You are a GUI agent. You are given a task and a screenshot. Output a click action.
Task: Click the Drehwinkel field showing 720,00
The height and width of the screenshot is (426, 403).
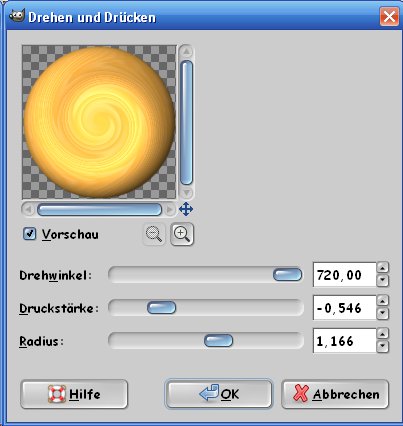(x=345, y=275)
